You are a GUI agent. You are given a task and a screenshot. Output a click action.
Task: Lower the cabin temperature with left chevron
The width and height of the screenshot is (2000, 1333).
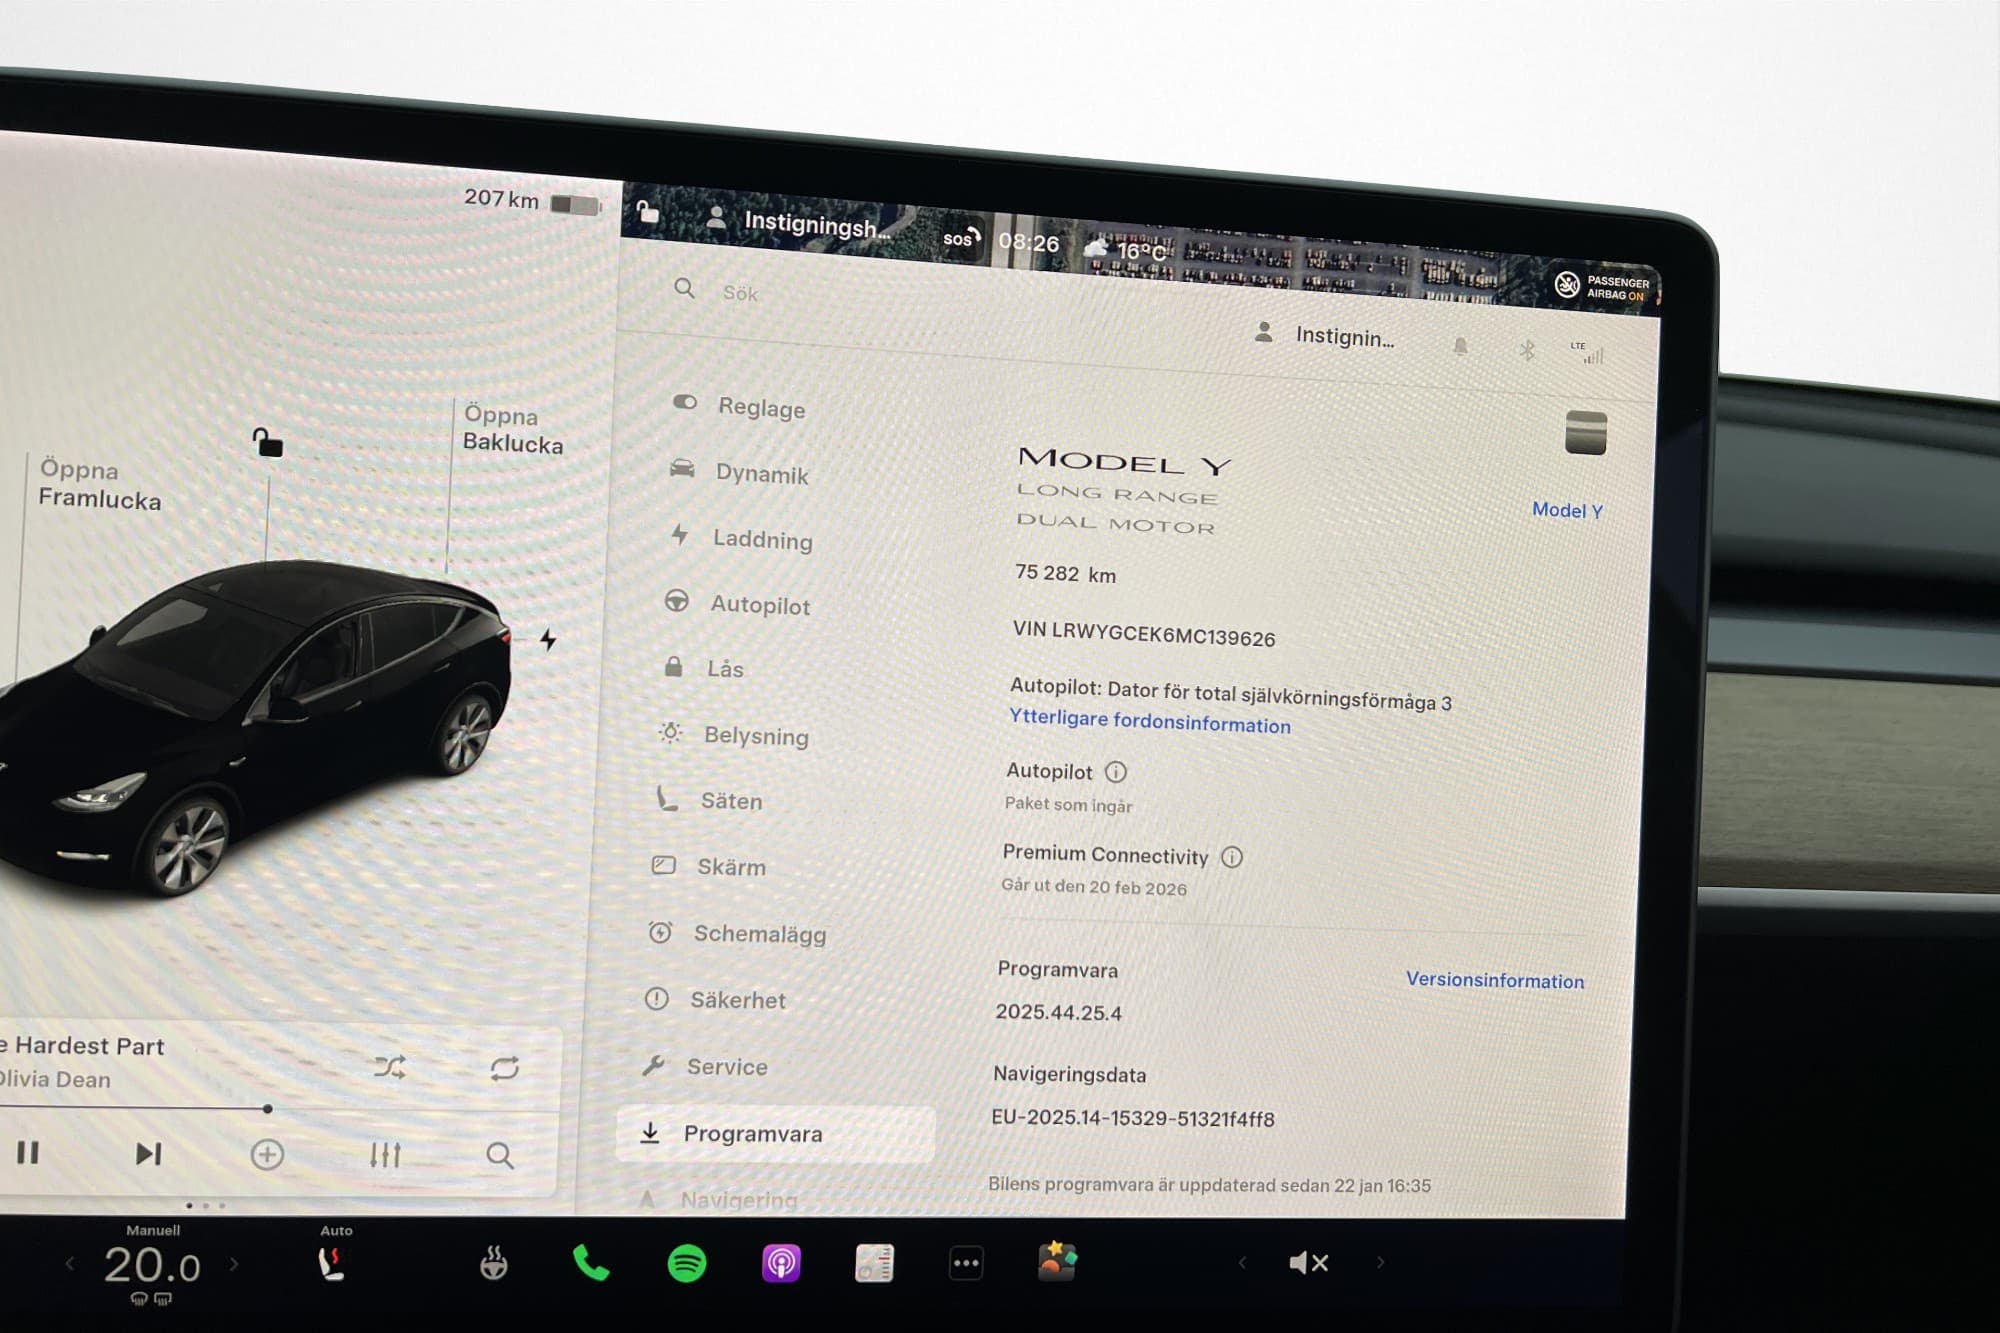(x=70, y=1264)
